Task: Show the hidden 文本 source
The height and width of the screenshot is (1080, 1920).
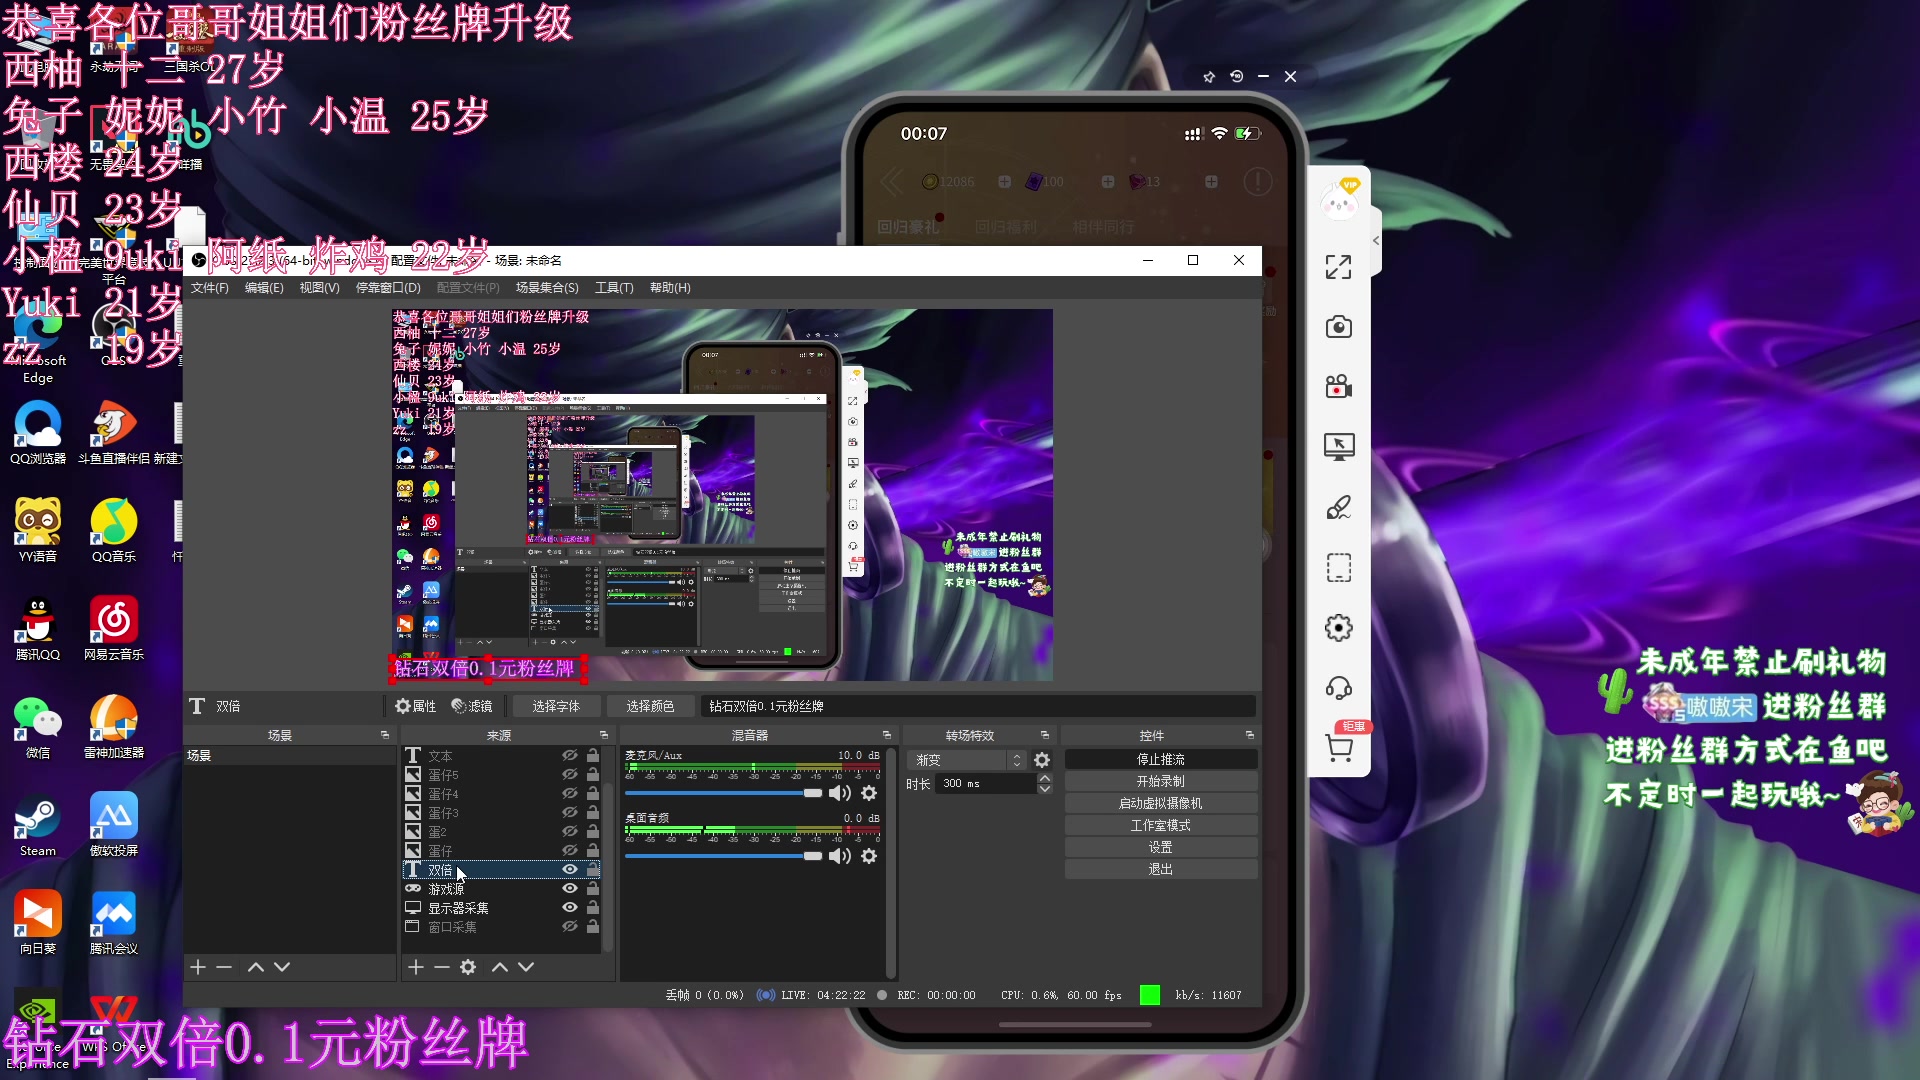Action: (x=570, y=755)
